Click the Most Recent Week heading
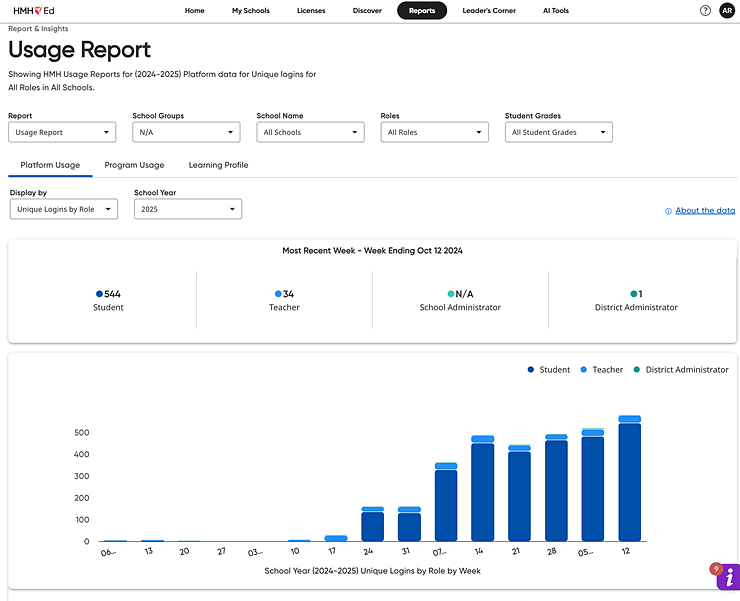Image resolution: width=740 pixels, height=601 pixels. point(372,251)
